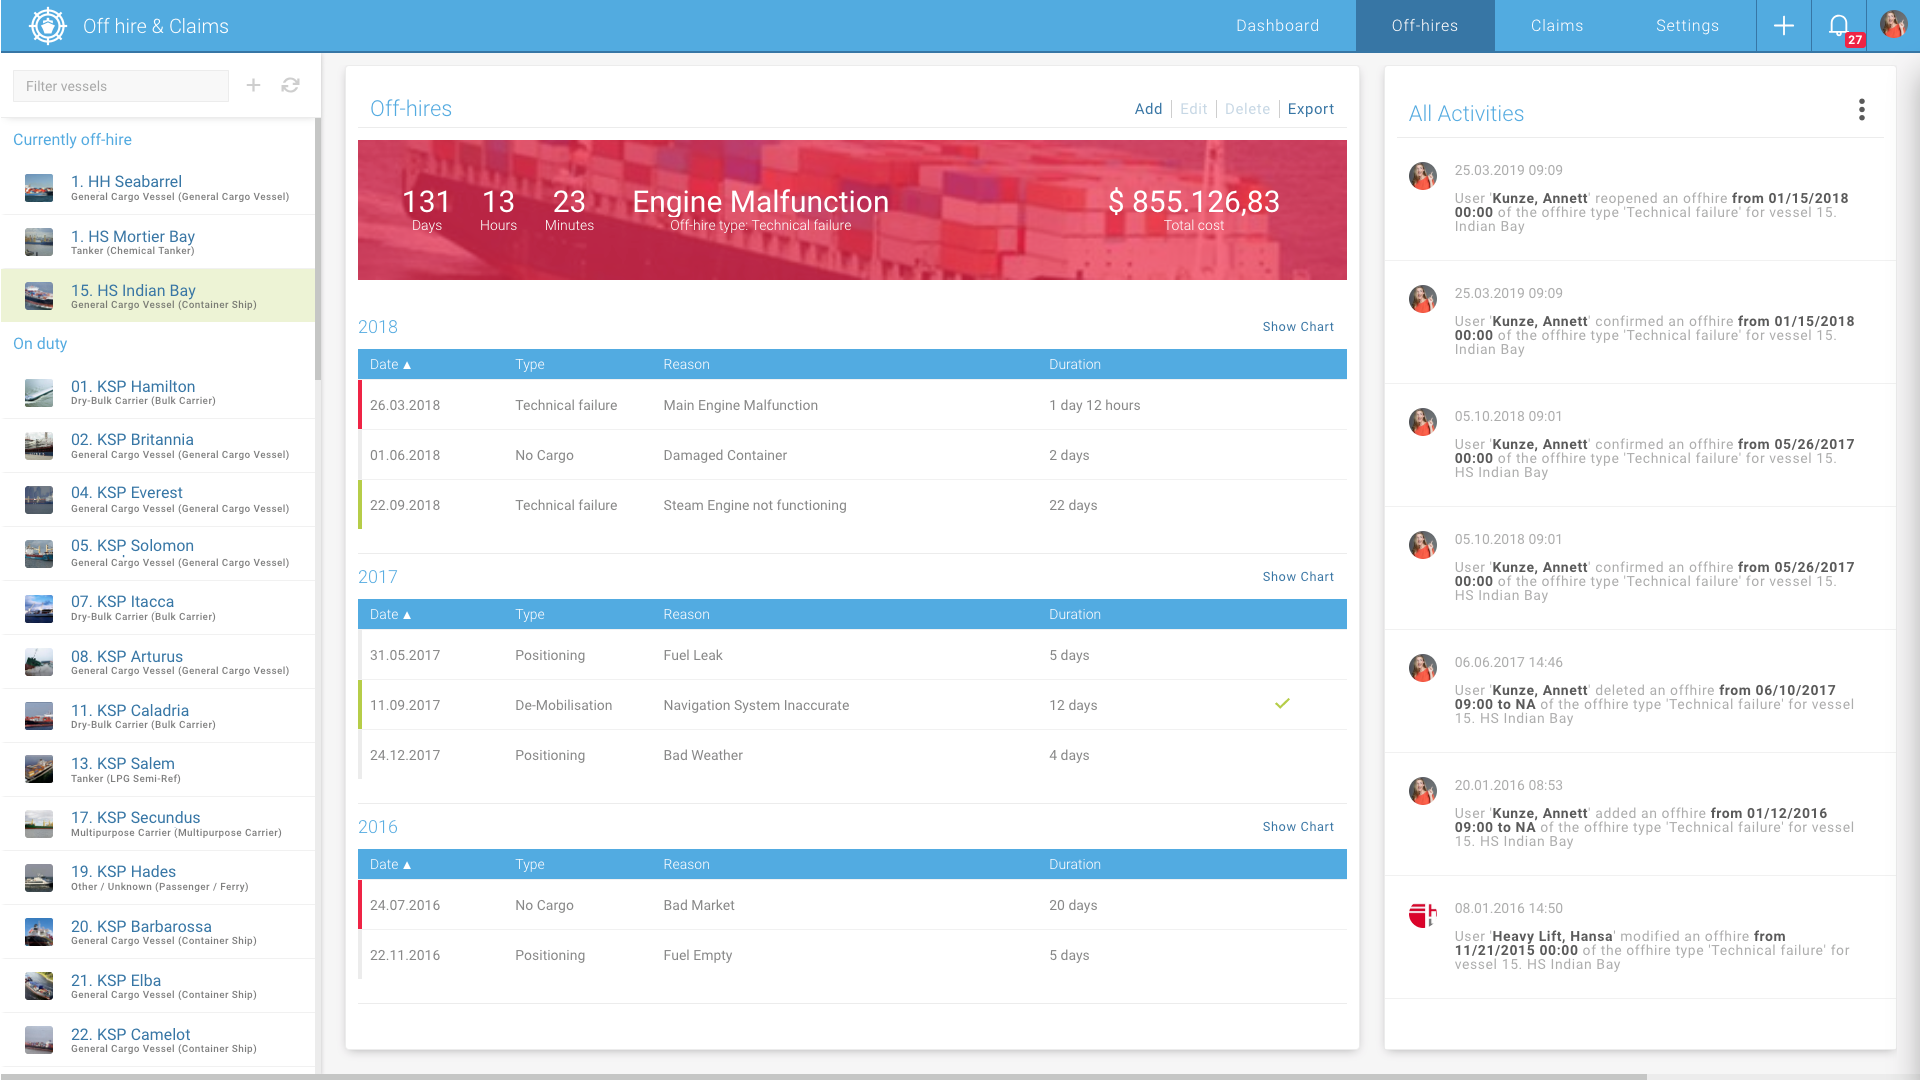Switch to the Claims tab
The image size is (1920, 1080).
(1556, 26)
